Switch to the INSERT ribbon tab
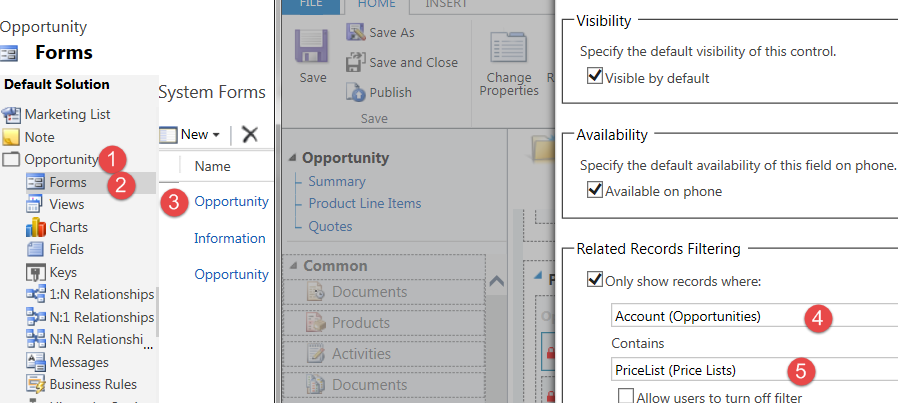 (445, 4)
